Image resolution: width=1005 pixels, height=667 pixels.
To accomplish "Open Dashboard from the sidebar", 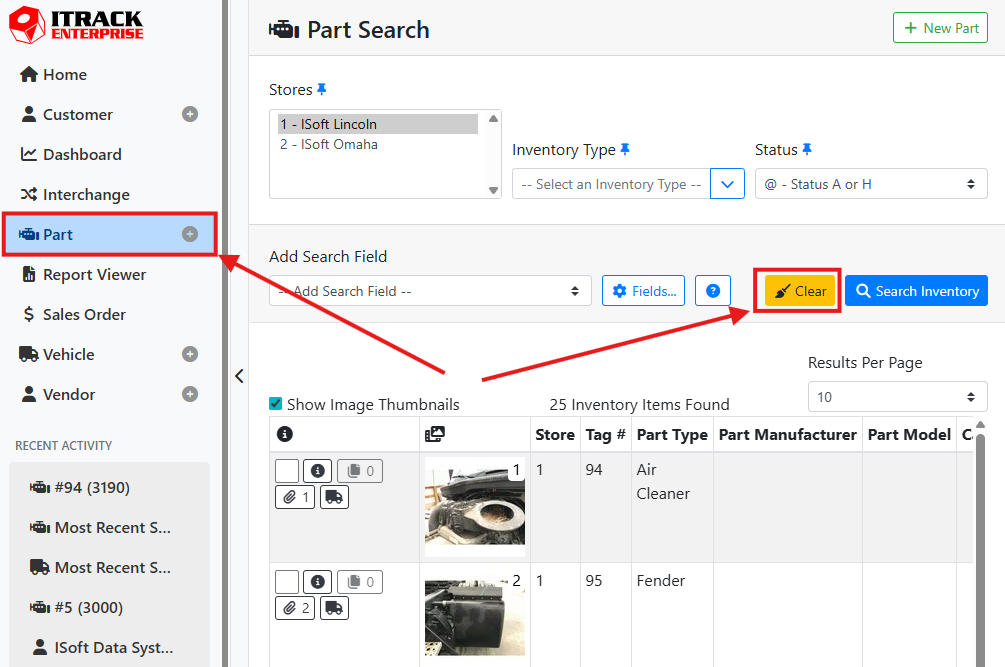I will click(81, 154).
